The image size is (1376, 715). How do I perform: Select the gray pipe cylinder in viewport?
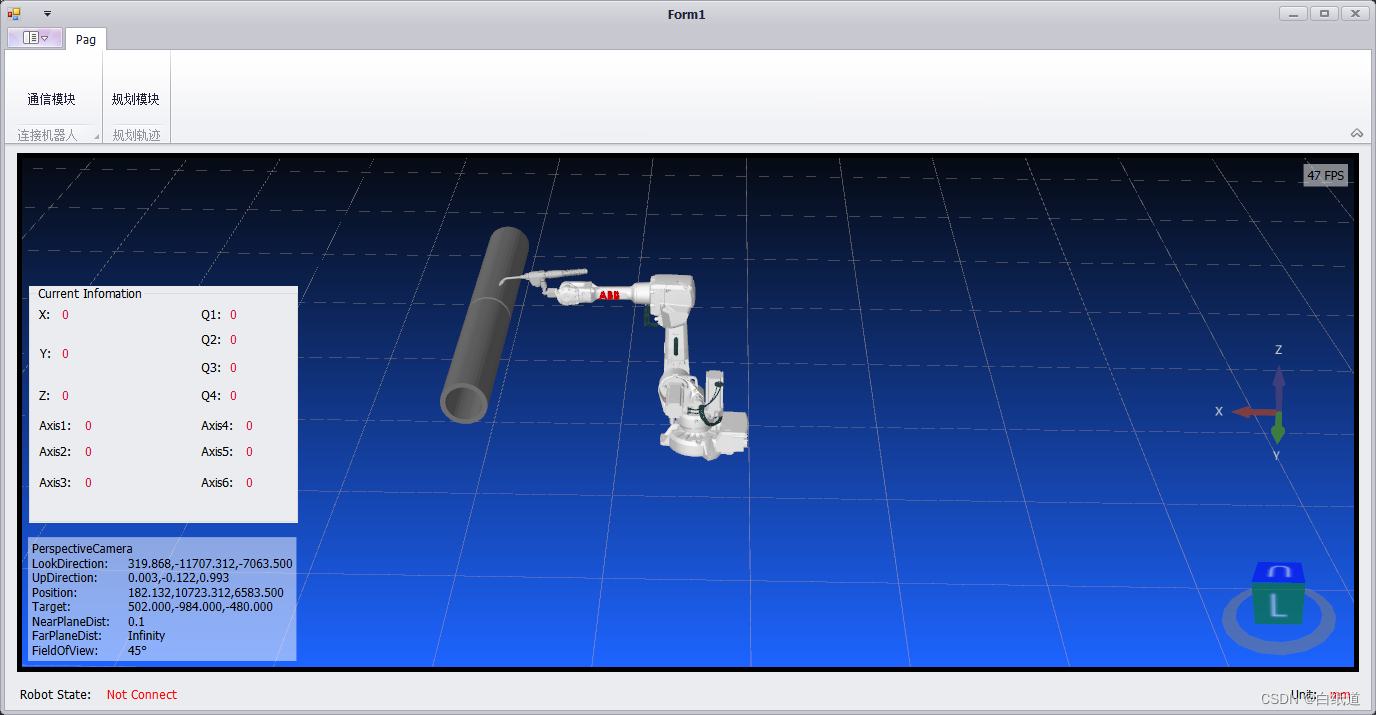click(485, 324)
